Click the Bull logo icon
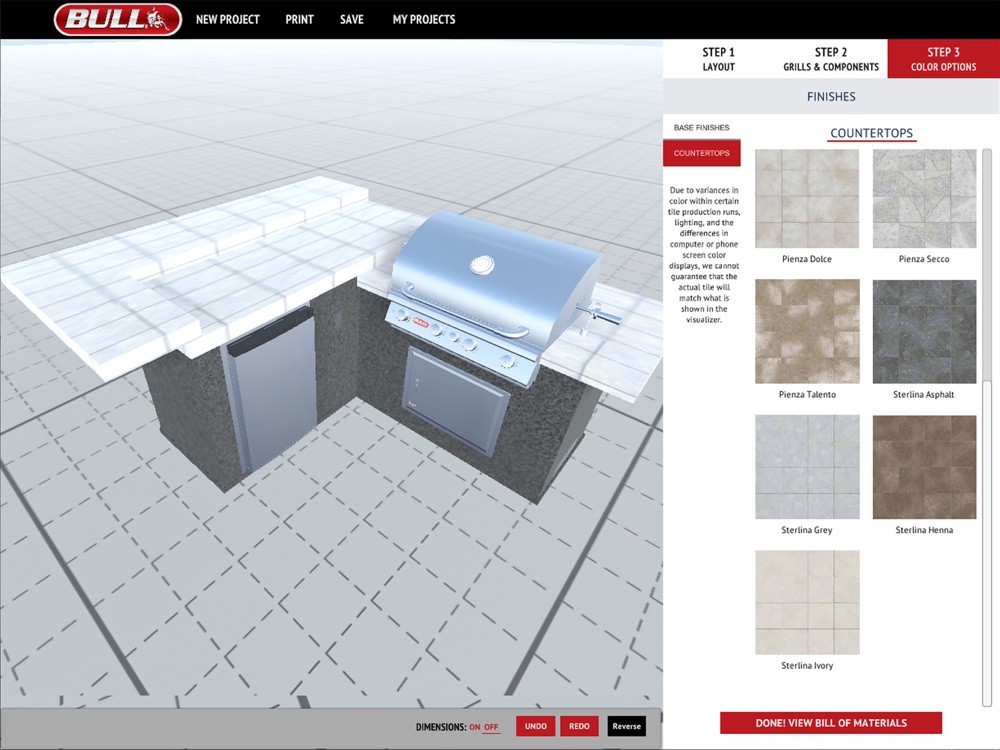The width and height of the screenshot is (1000, 750). click(118, 19)
